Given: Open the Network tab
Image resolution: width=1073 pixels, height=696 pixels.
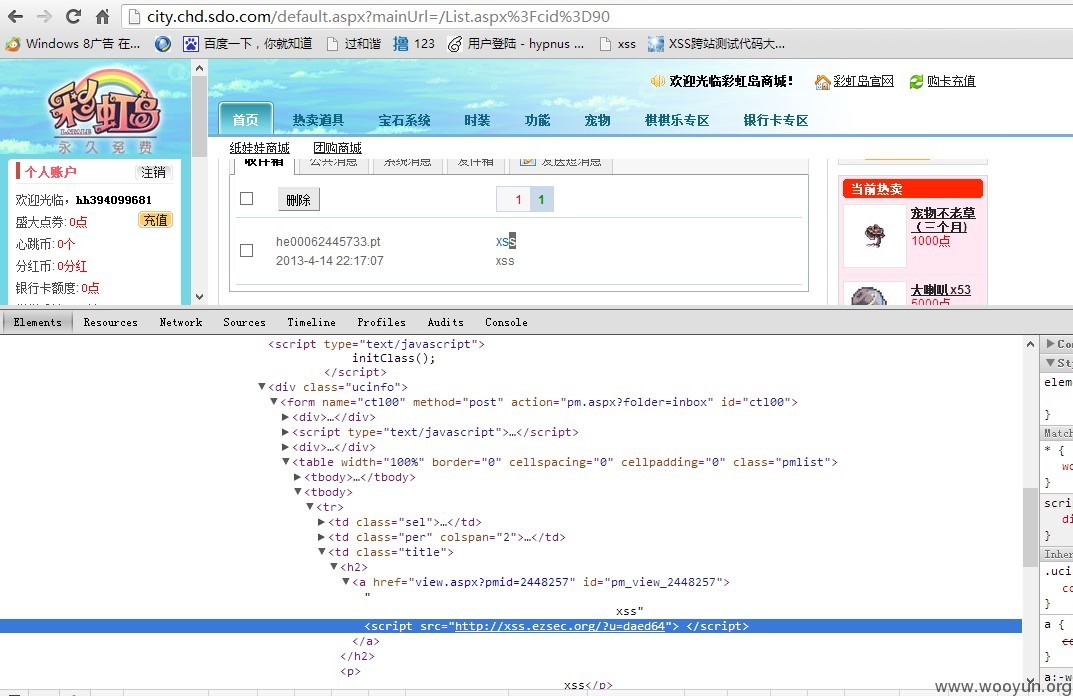Looking at the screenshot, I should (x=181, y=322).
